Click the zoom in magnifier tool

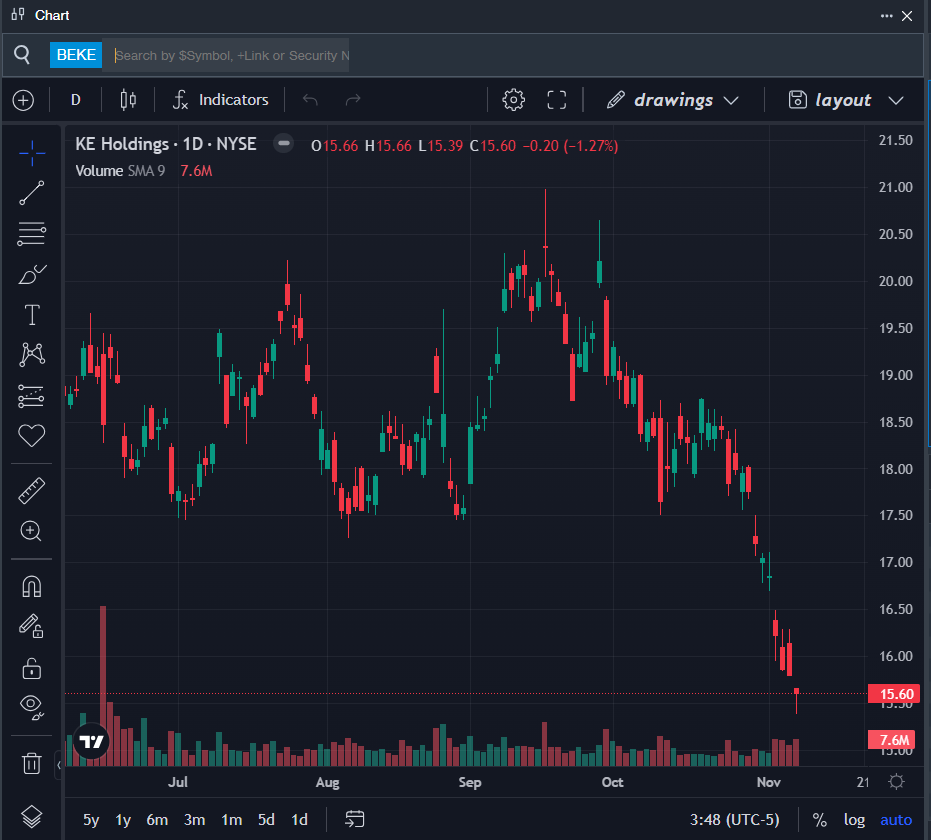pos(32,531)
